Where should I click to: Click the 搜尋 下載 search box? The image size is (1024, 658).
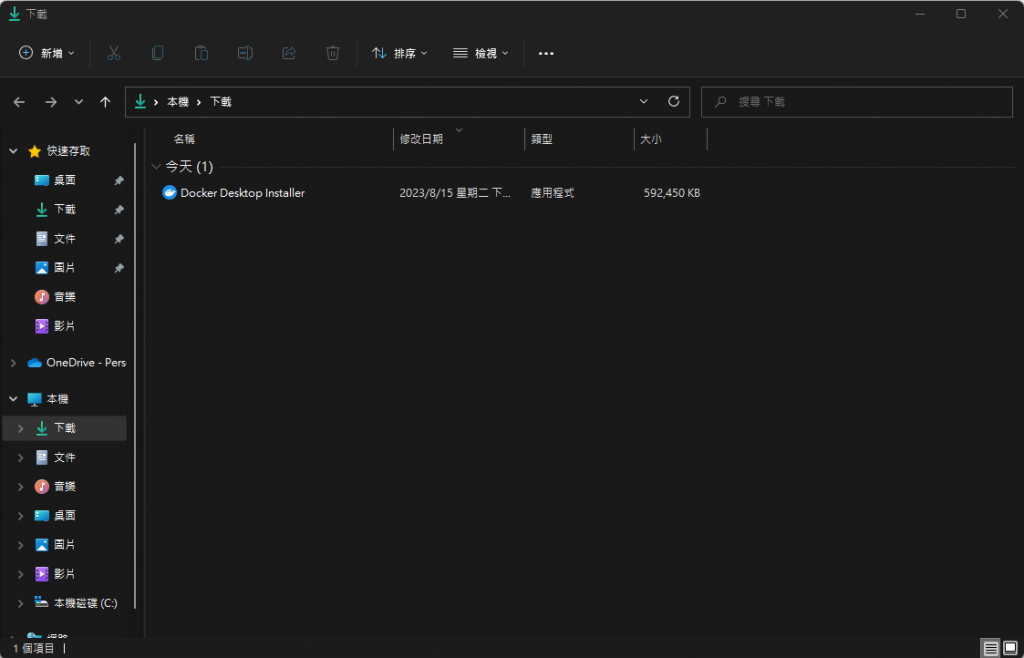(857, 102)
